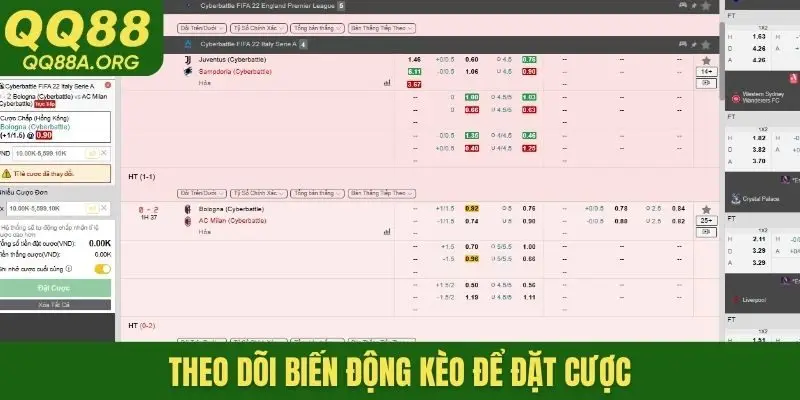
Task: Click info icon beside last-bet reminder
Action: [x=68, y=268]
